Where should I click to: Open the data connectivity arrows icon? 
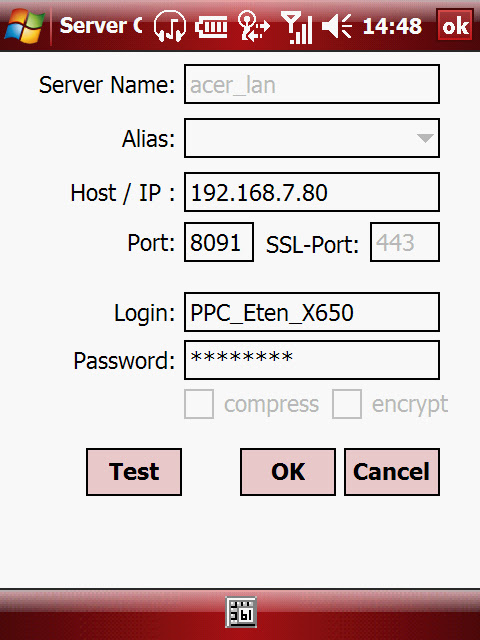(253, 27)
